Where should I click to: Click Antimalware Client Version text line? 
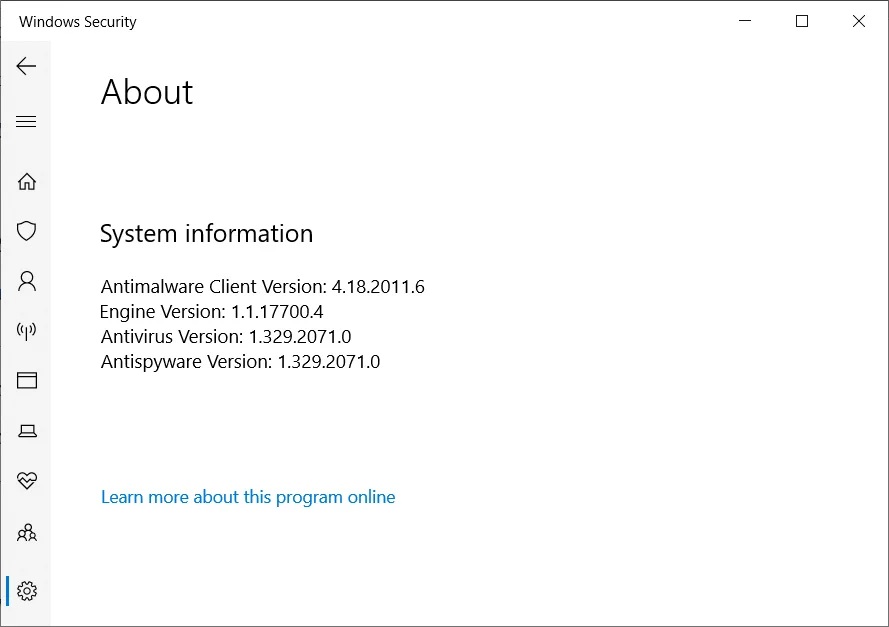263,287
